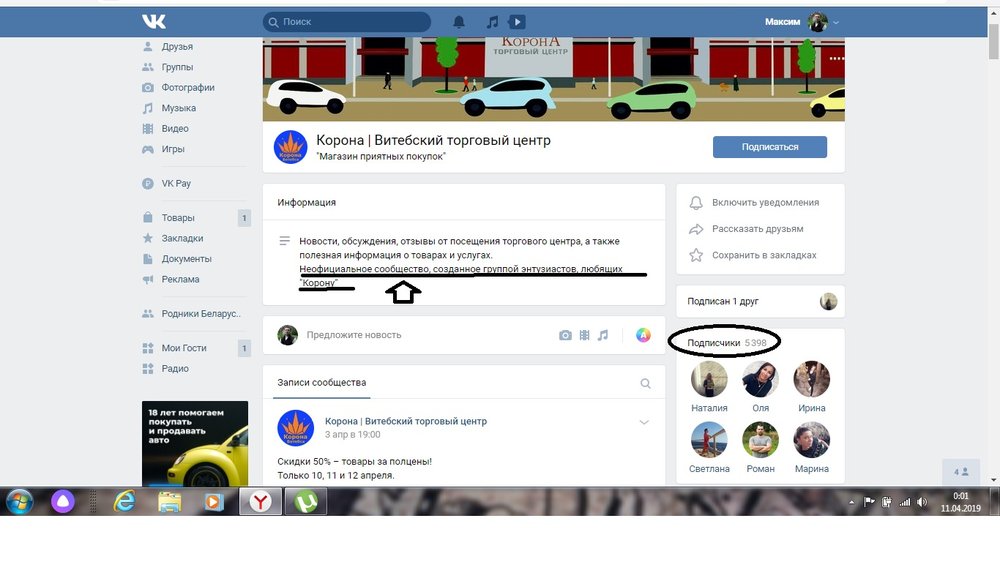
Task: Search community posts with magnifier icon
Action: (645, 383)
